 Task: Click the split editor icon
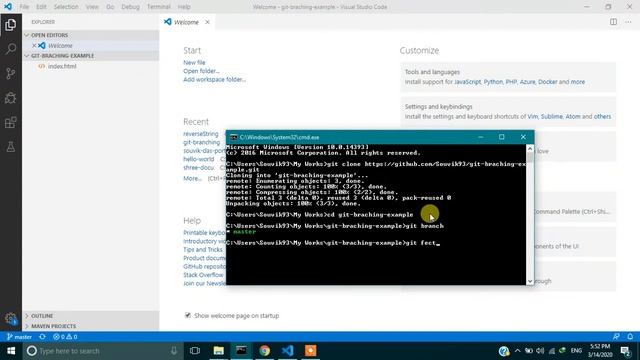pyautogui.click(x=613, y=22)
